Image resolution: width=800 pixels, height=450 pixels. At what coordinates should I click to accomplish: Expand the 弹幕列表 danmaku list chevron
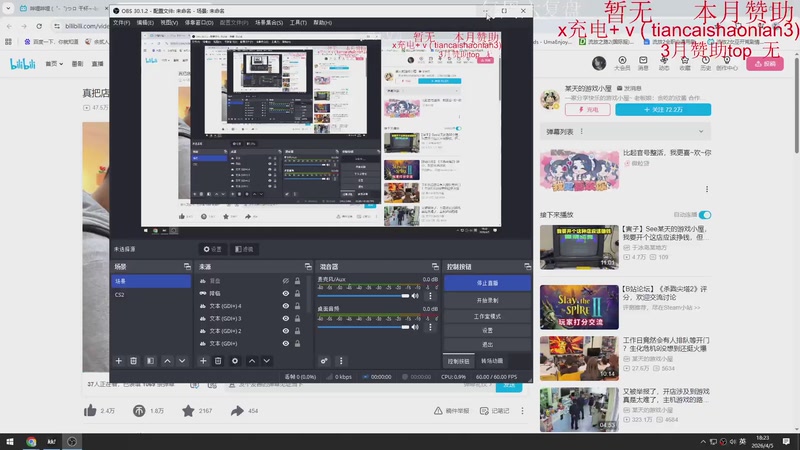point(701,132)
